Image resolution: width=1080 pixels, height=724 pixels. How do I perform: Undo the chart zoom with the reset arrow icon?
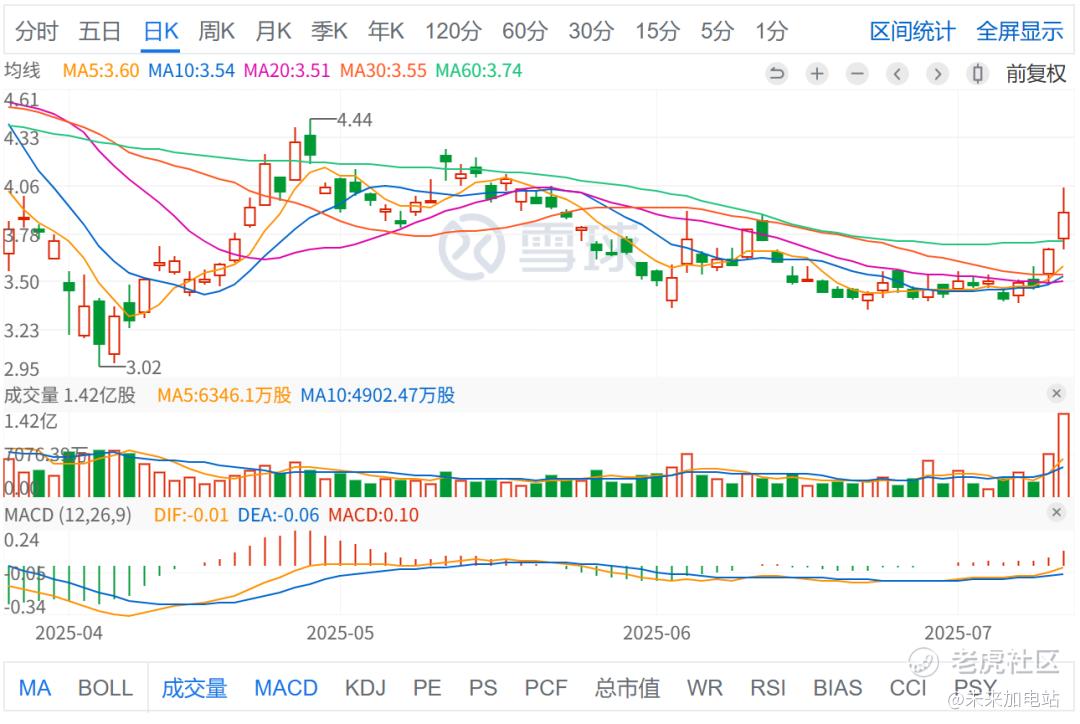coord(776,74)
